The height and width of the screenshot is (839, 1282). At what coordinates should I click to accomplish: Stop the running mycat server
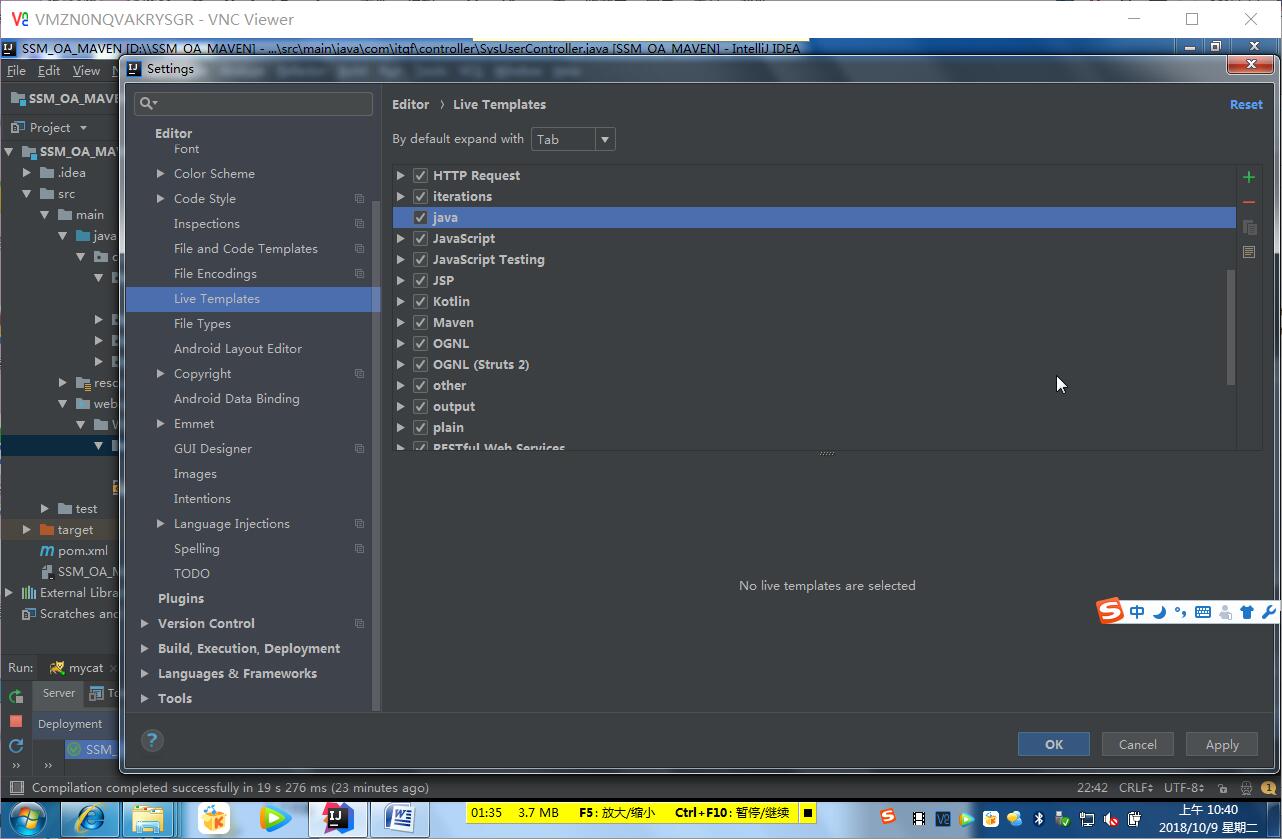pos(16,721)
